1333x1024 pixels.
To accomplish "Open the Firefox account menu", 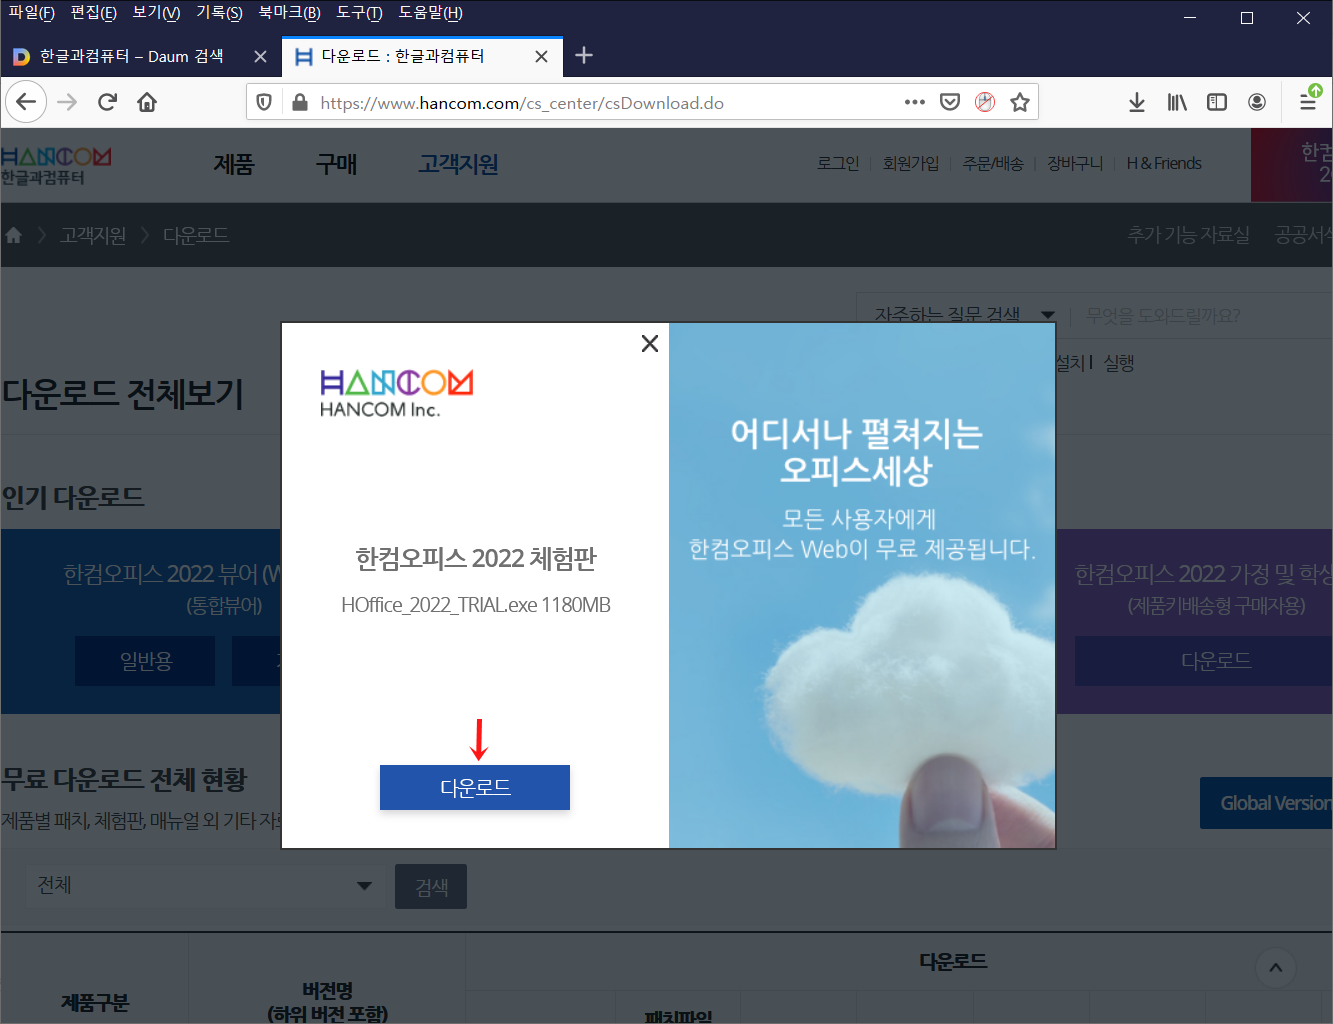I will tap(1257, 102).
